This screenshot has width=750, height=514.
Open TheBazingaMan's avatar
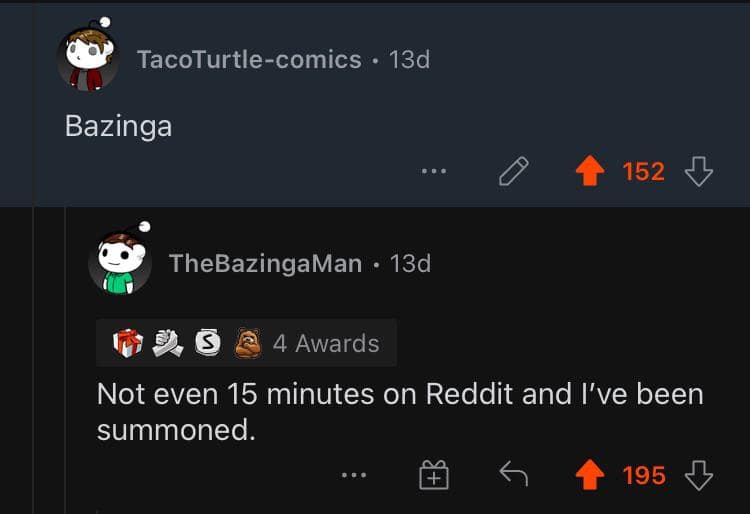[120, 261]
